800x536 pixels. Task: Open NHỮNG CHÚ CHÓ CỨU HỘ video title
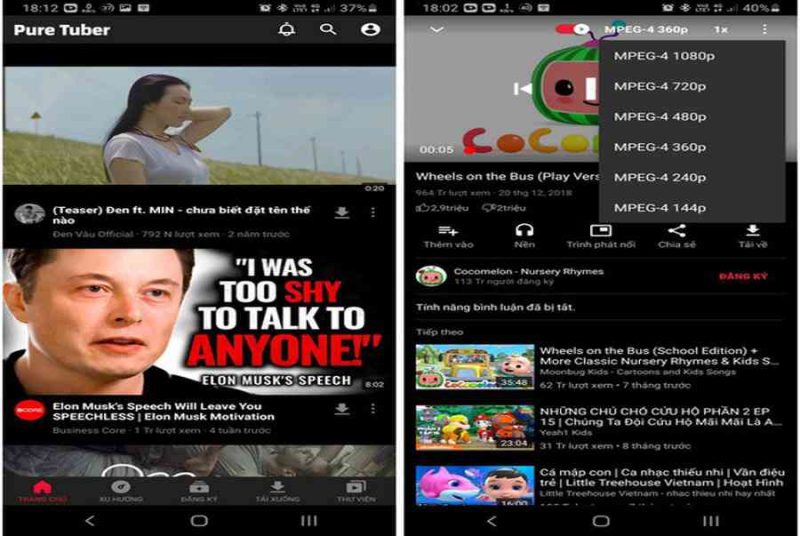click(x=661, y=417)
